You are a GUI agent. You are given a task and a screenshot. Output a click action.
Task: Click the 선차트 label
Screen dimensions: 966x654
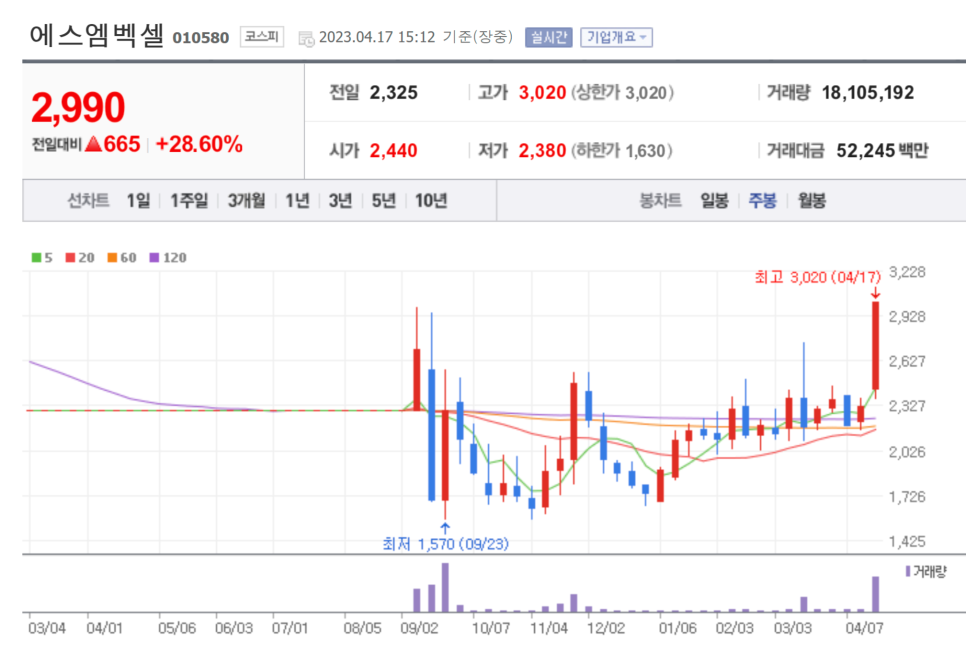tap(88, 201)
